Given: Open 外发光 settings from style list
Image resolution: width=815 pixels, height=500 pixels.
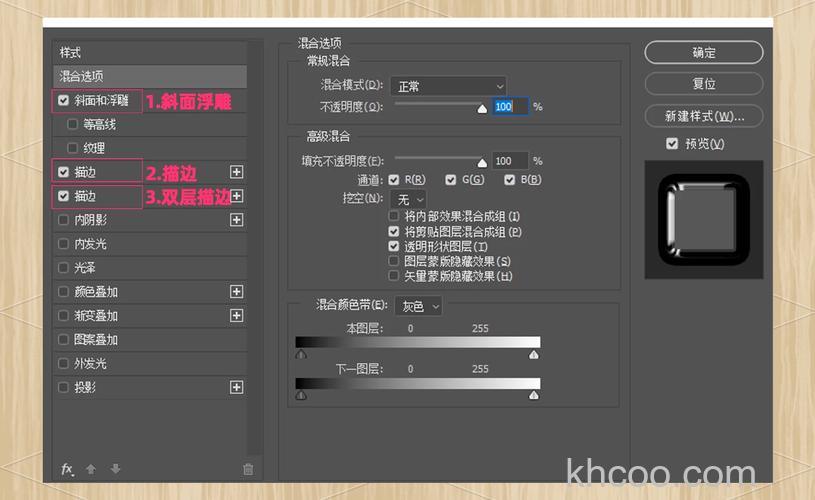Looking at the screenshot, I should click(x=90, y=363).
